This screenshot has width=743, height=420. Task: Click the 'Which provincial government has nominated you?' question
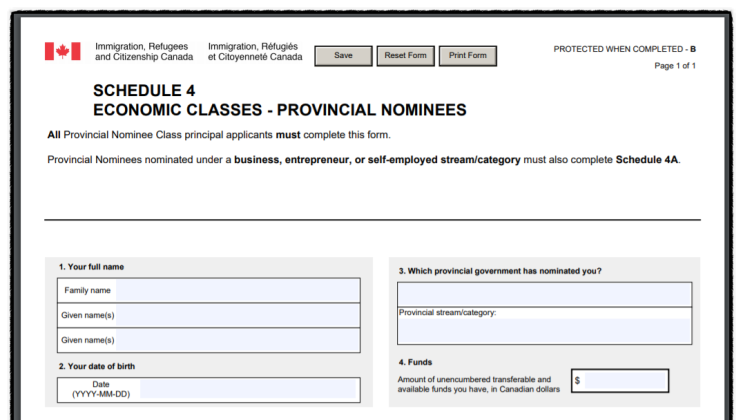coord(500,271)
